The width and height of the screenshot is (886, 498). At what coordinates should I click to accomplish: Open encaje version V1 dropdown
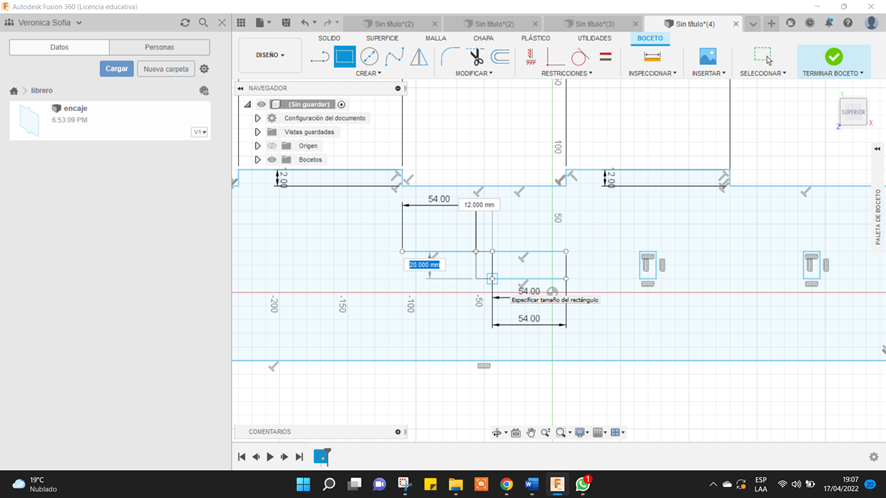(199, 132)
